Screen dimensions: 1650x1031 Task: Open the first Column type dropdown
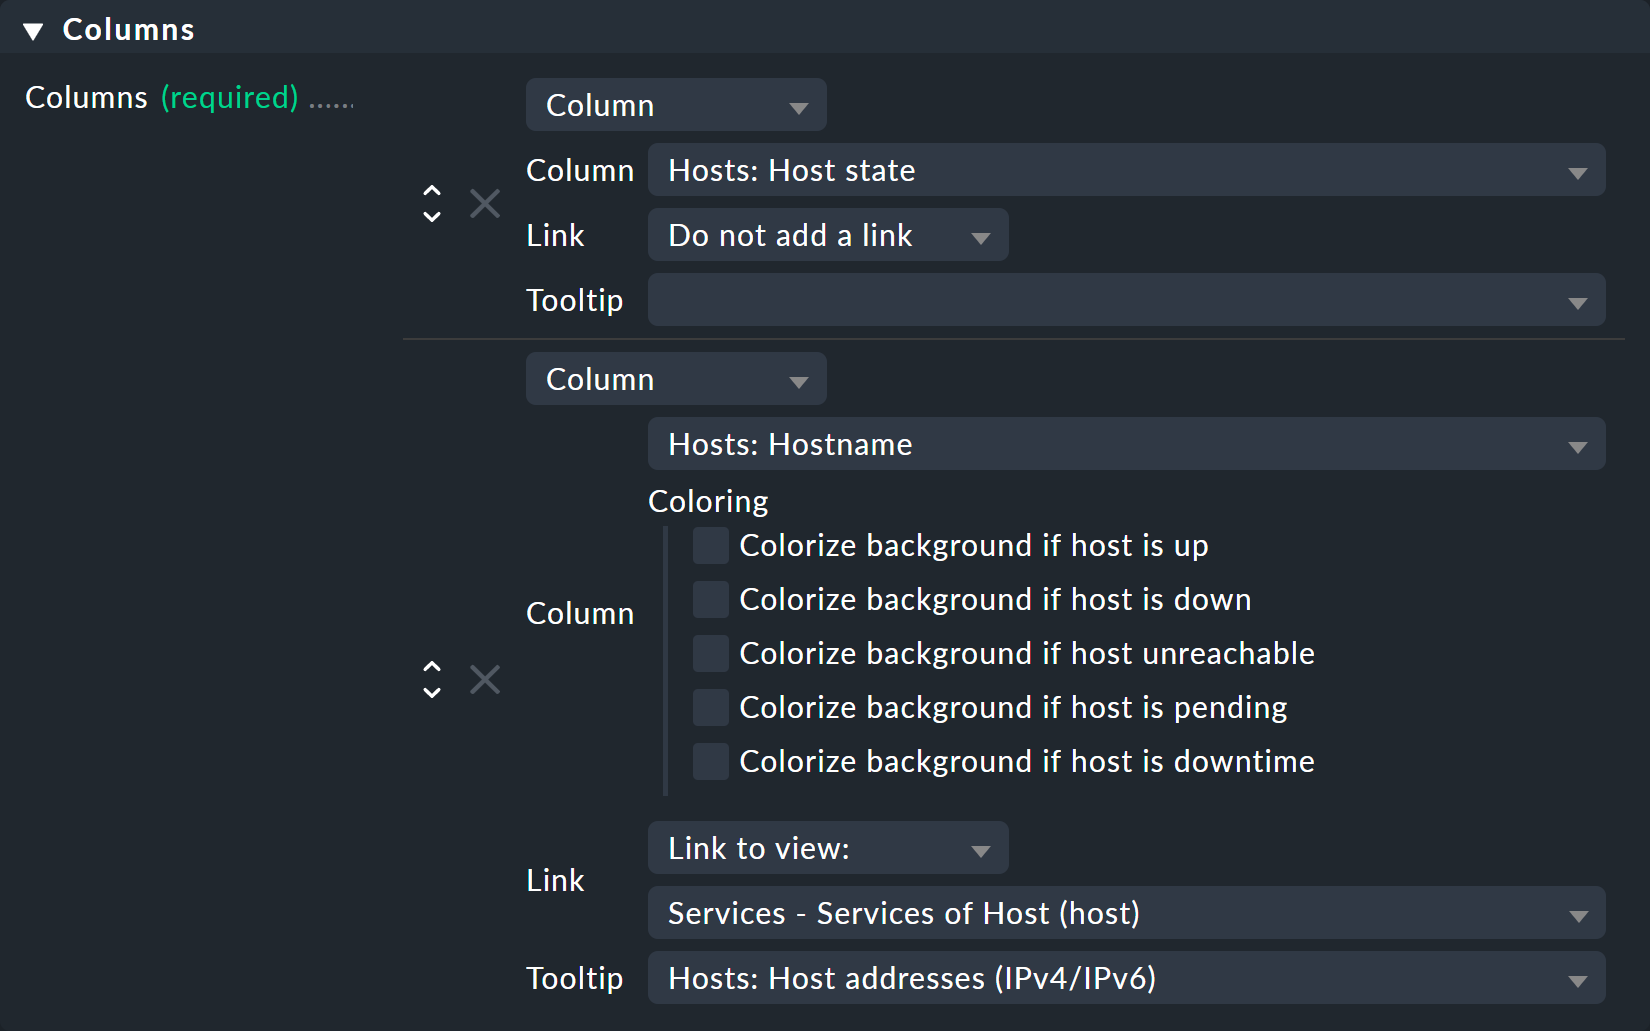point(675,105)
